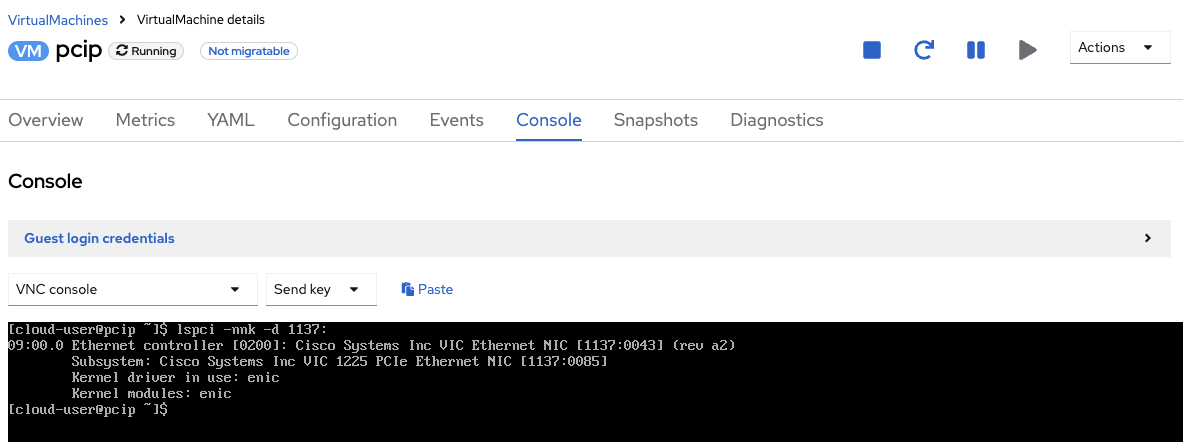Stop the virtual machine

click(x=872, y=50)
